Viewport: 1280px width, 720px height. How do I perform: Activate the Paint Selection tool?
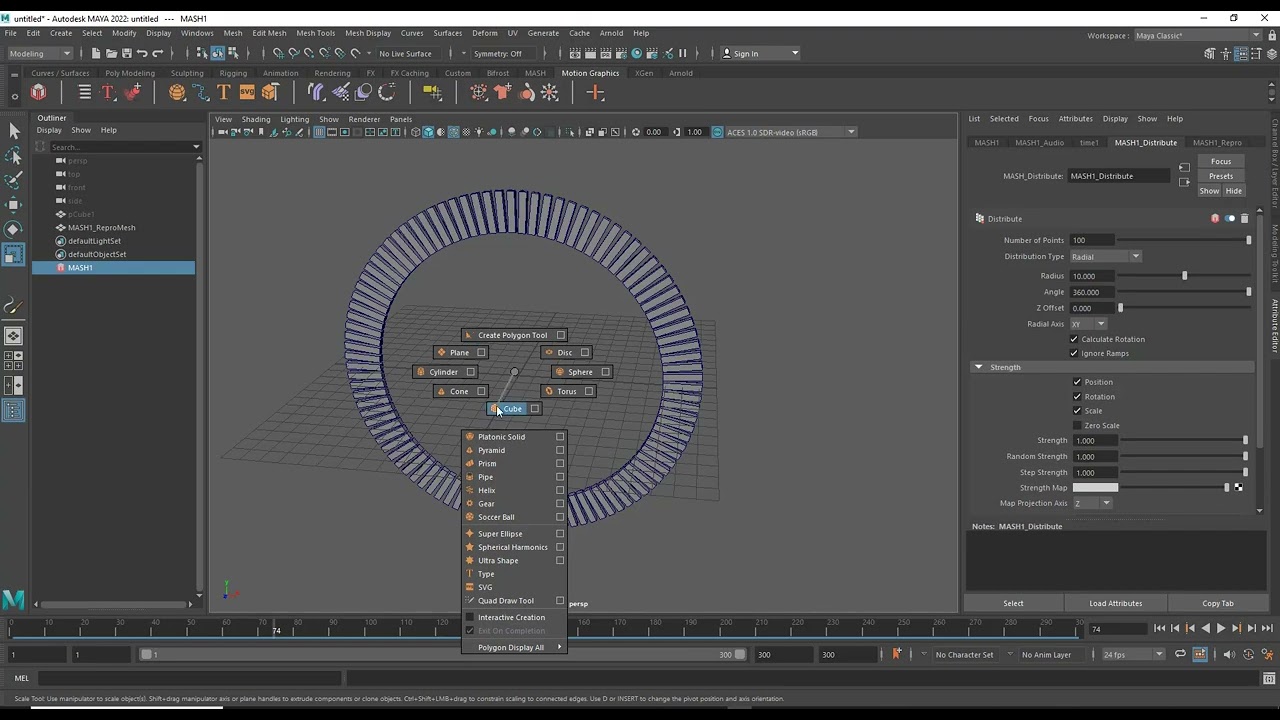[14, 180]
